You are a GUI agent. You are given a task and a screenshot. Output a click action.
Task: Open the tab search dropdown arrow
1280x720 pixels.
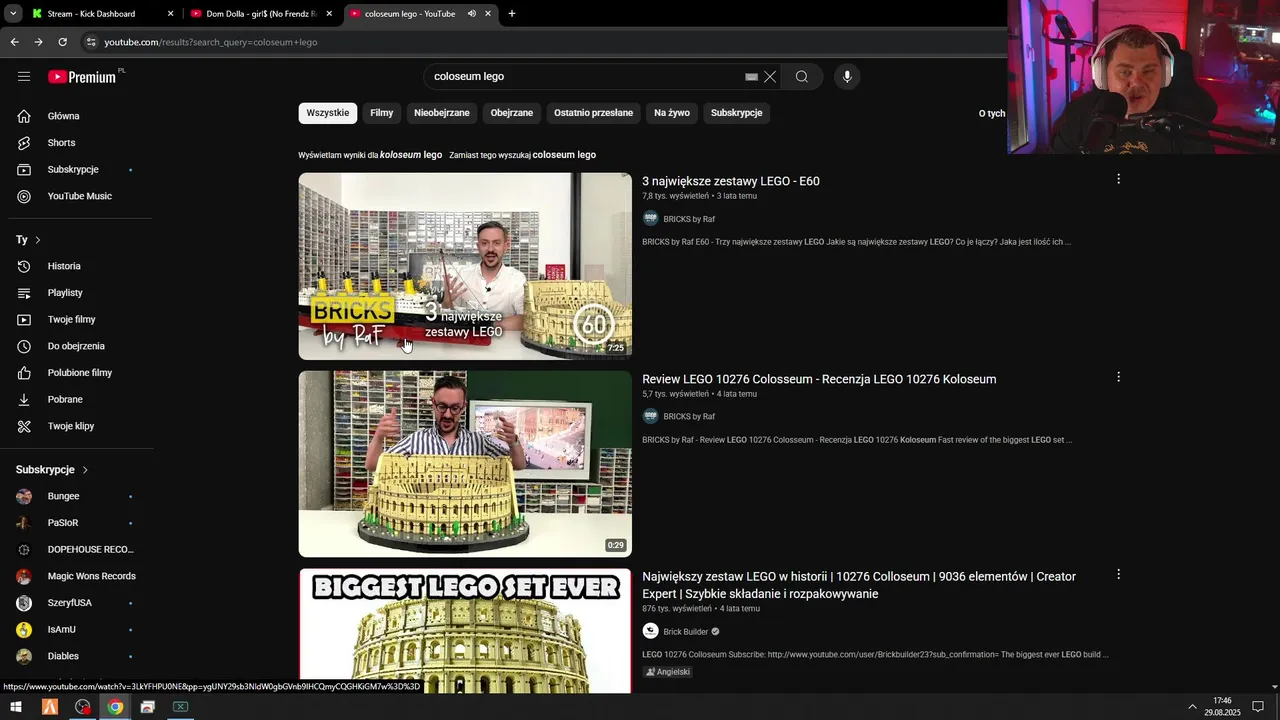[x=13, y=14]
